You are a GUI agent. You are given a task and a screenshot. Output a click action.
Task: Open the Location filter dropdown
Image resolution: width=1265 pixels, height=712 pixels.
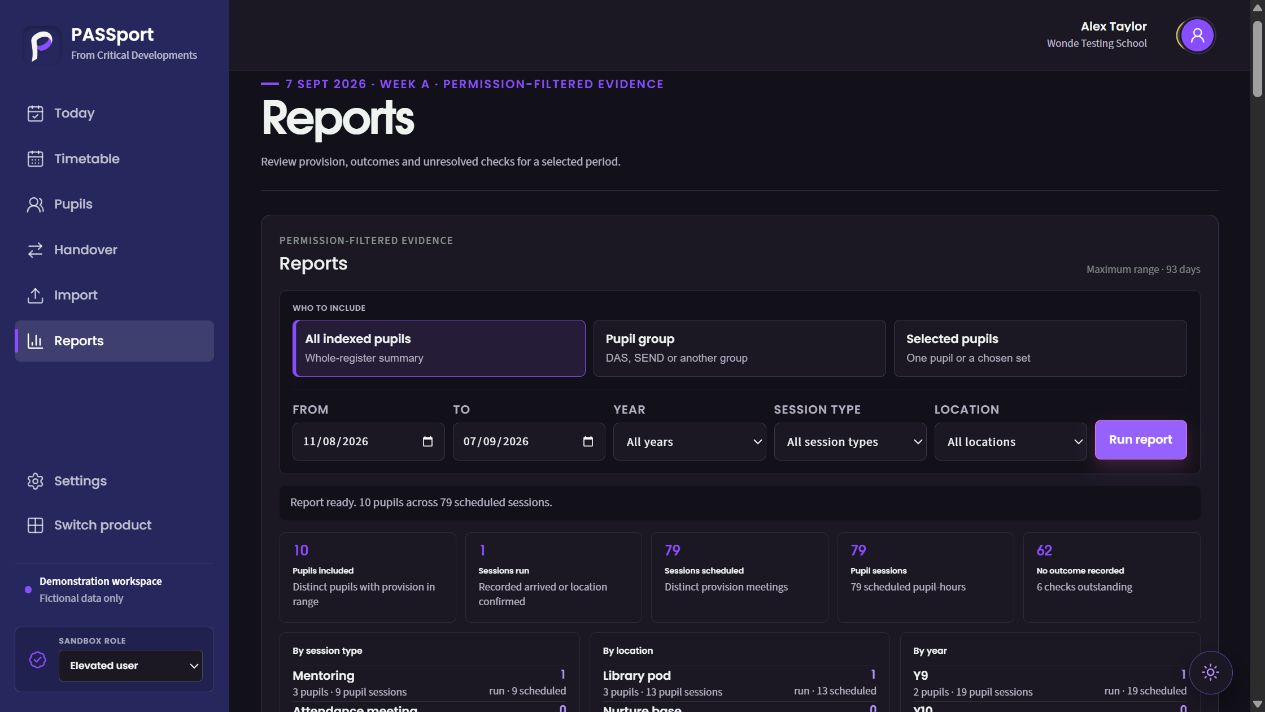[1010, 442]
